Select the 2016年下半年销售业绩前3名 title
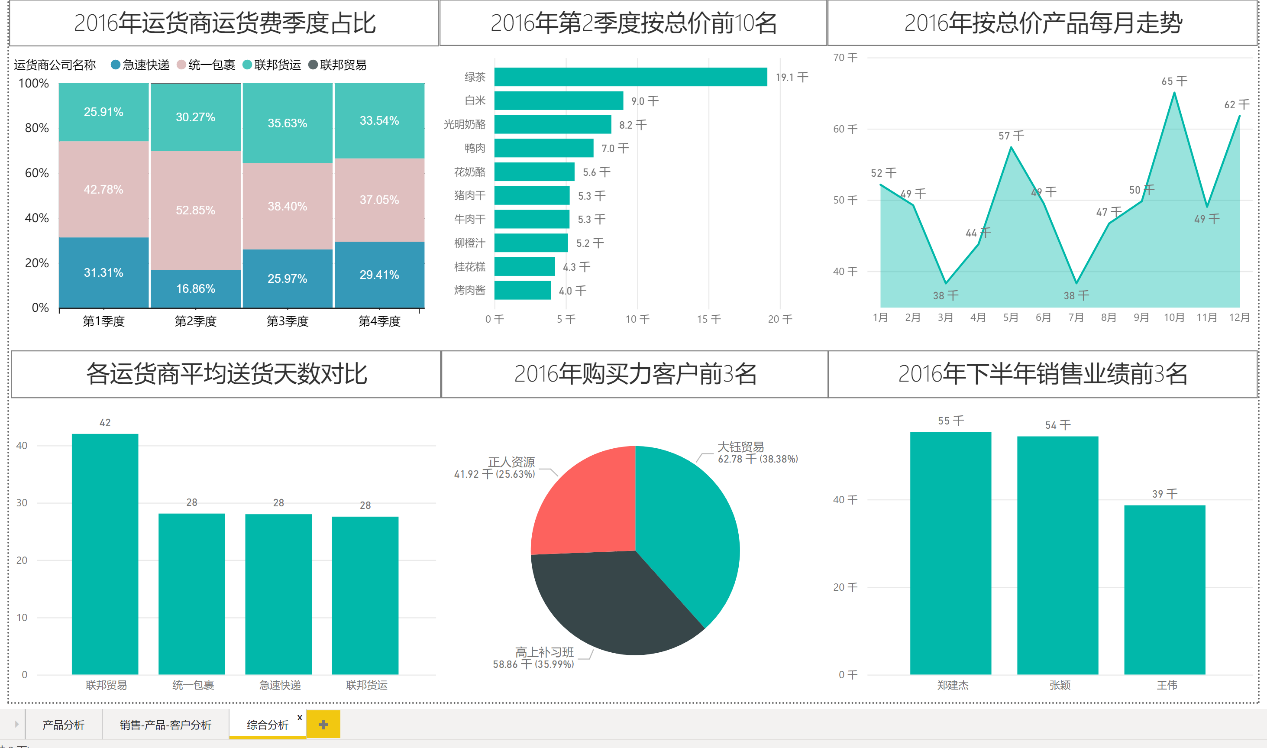Image resolution: width=1267 pixels, height=748 pixels. click(x=1043, y=374)
